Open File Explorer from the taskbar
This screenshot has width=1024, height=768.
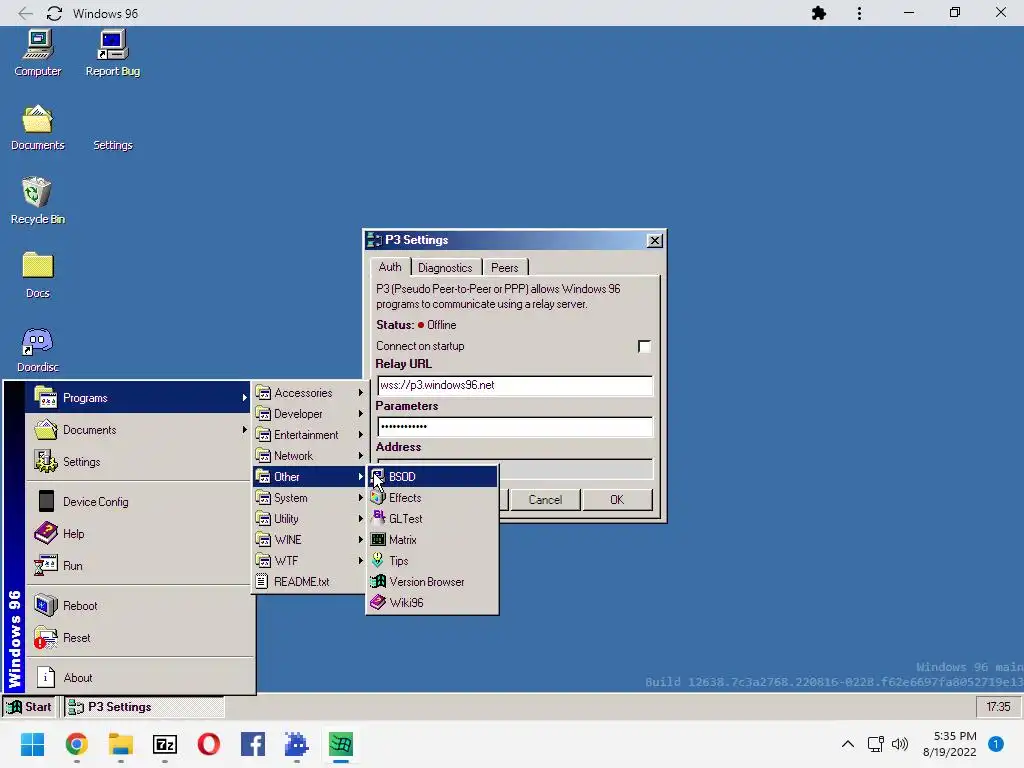point(121,744)
